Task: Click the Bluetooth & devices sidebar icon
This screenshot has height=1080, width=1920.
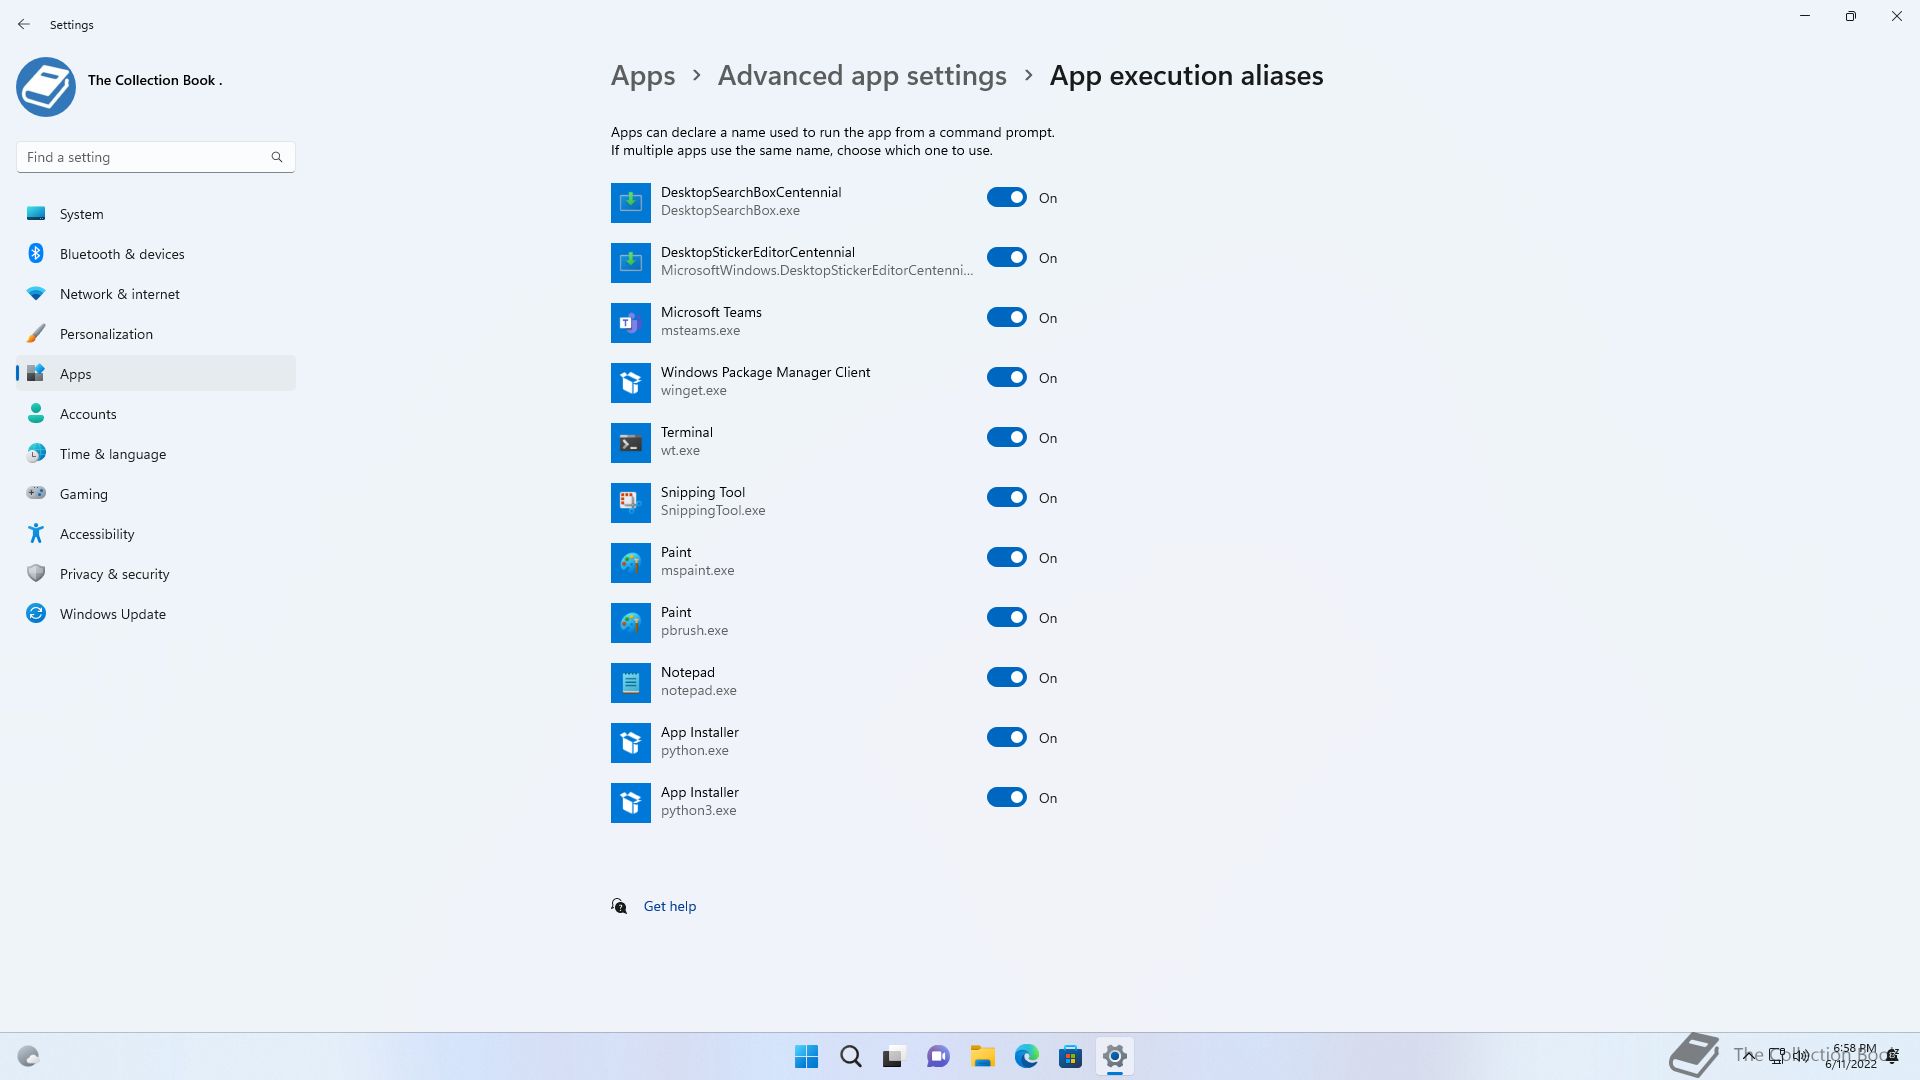Action: (36, 254)
